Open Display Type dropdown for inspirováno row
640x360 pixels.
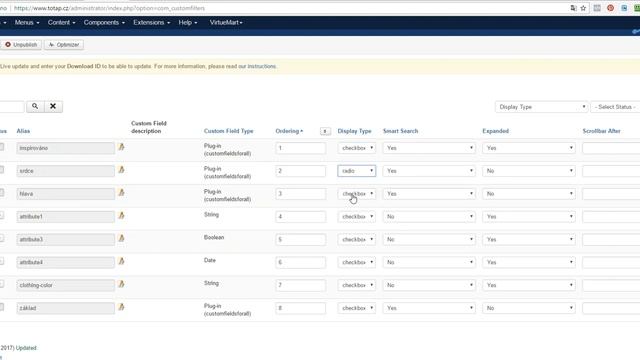356,148
